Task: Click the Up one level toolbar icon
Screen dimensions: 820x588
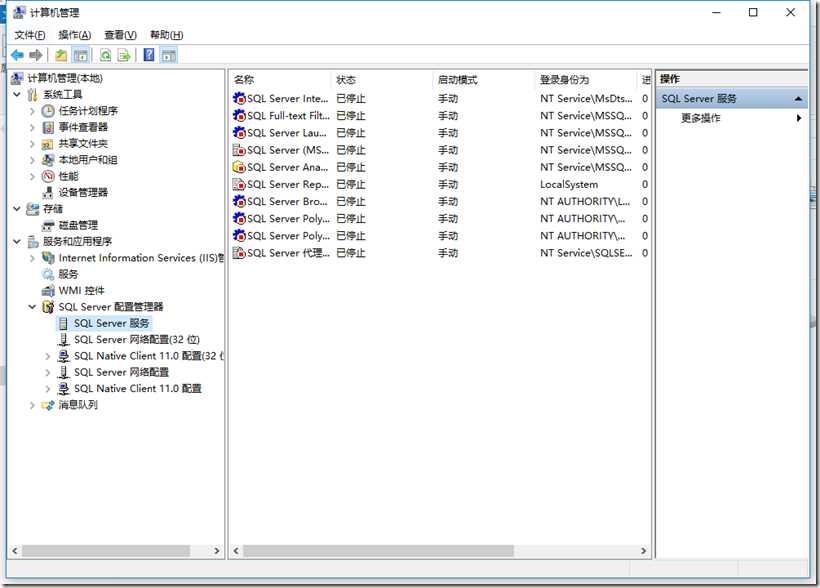Action: (x=61, y=55)
